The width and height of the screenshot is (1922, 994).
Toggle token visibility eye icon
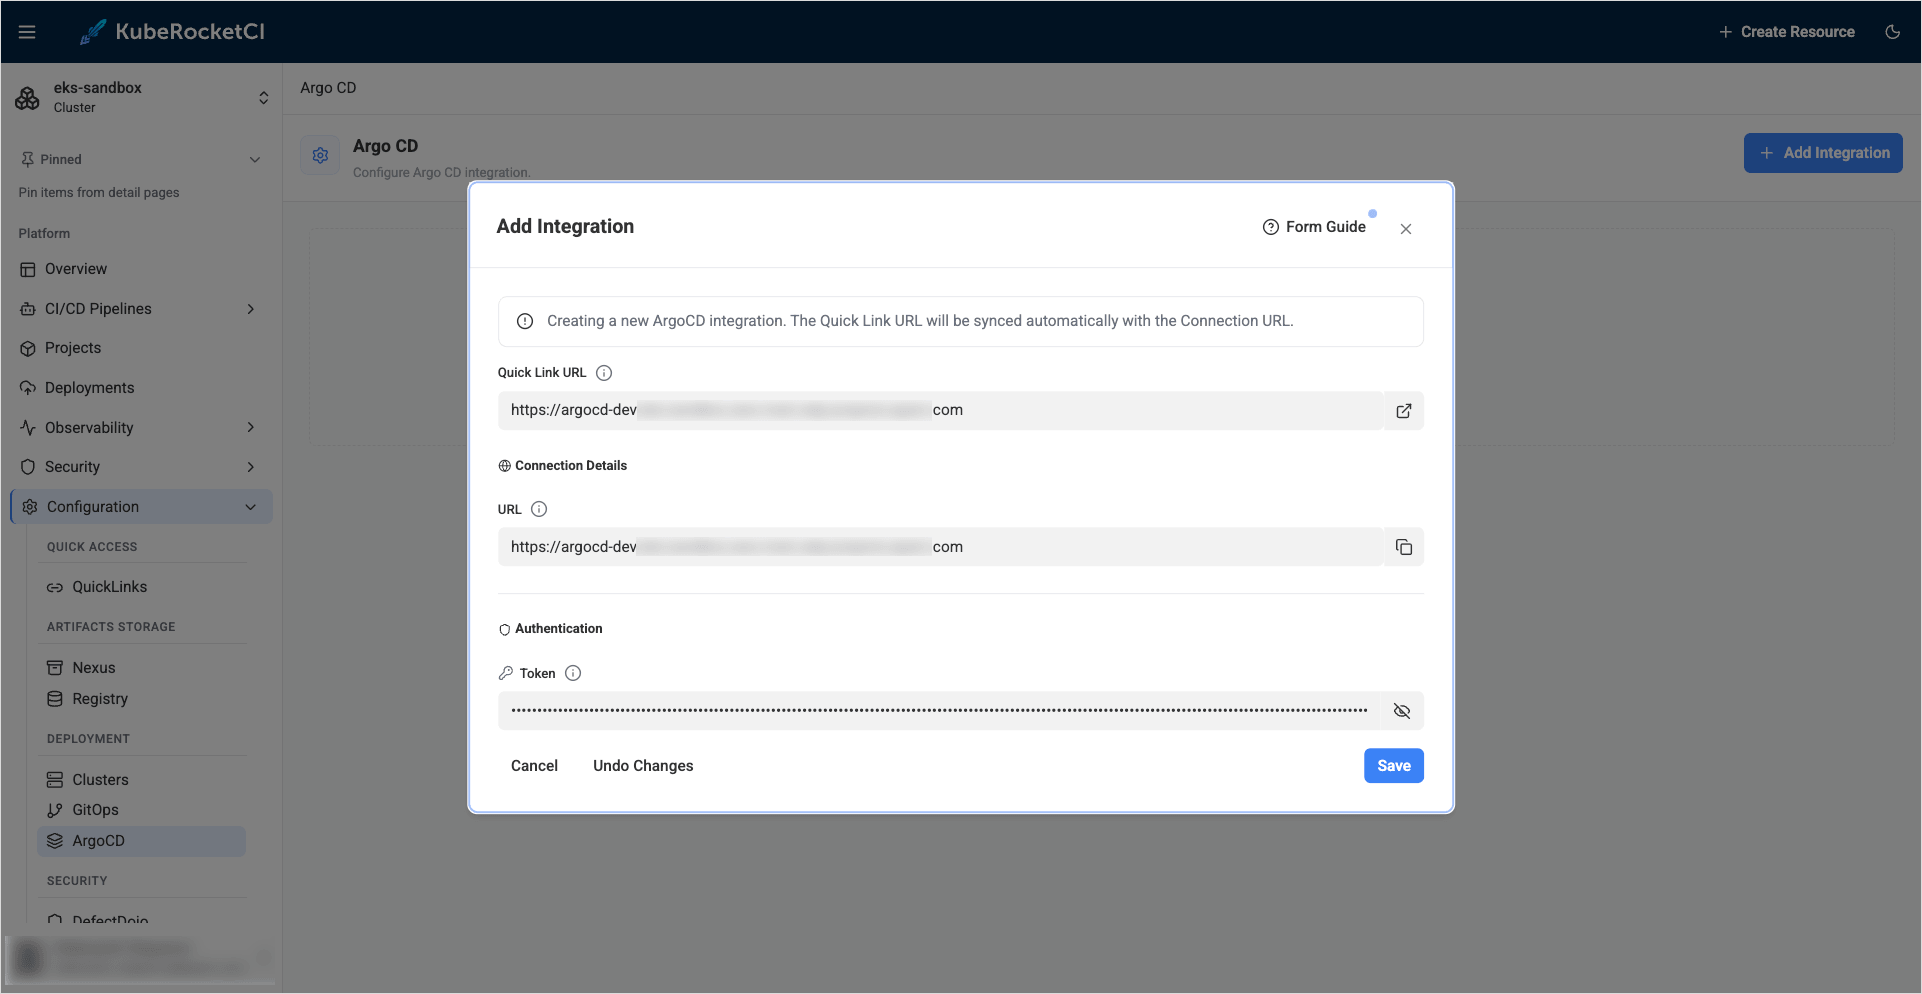pyautogui.click(x=1402, y=711)
